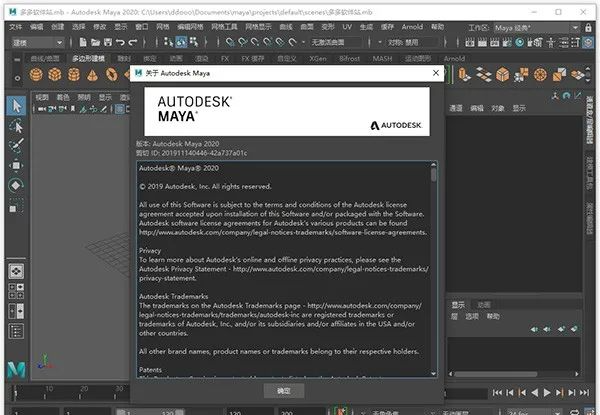
Task: Switch to the 多边形建模 shelf tab
Action: [x=88, y=59]
